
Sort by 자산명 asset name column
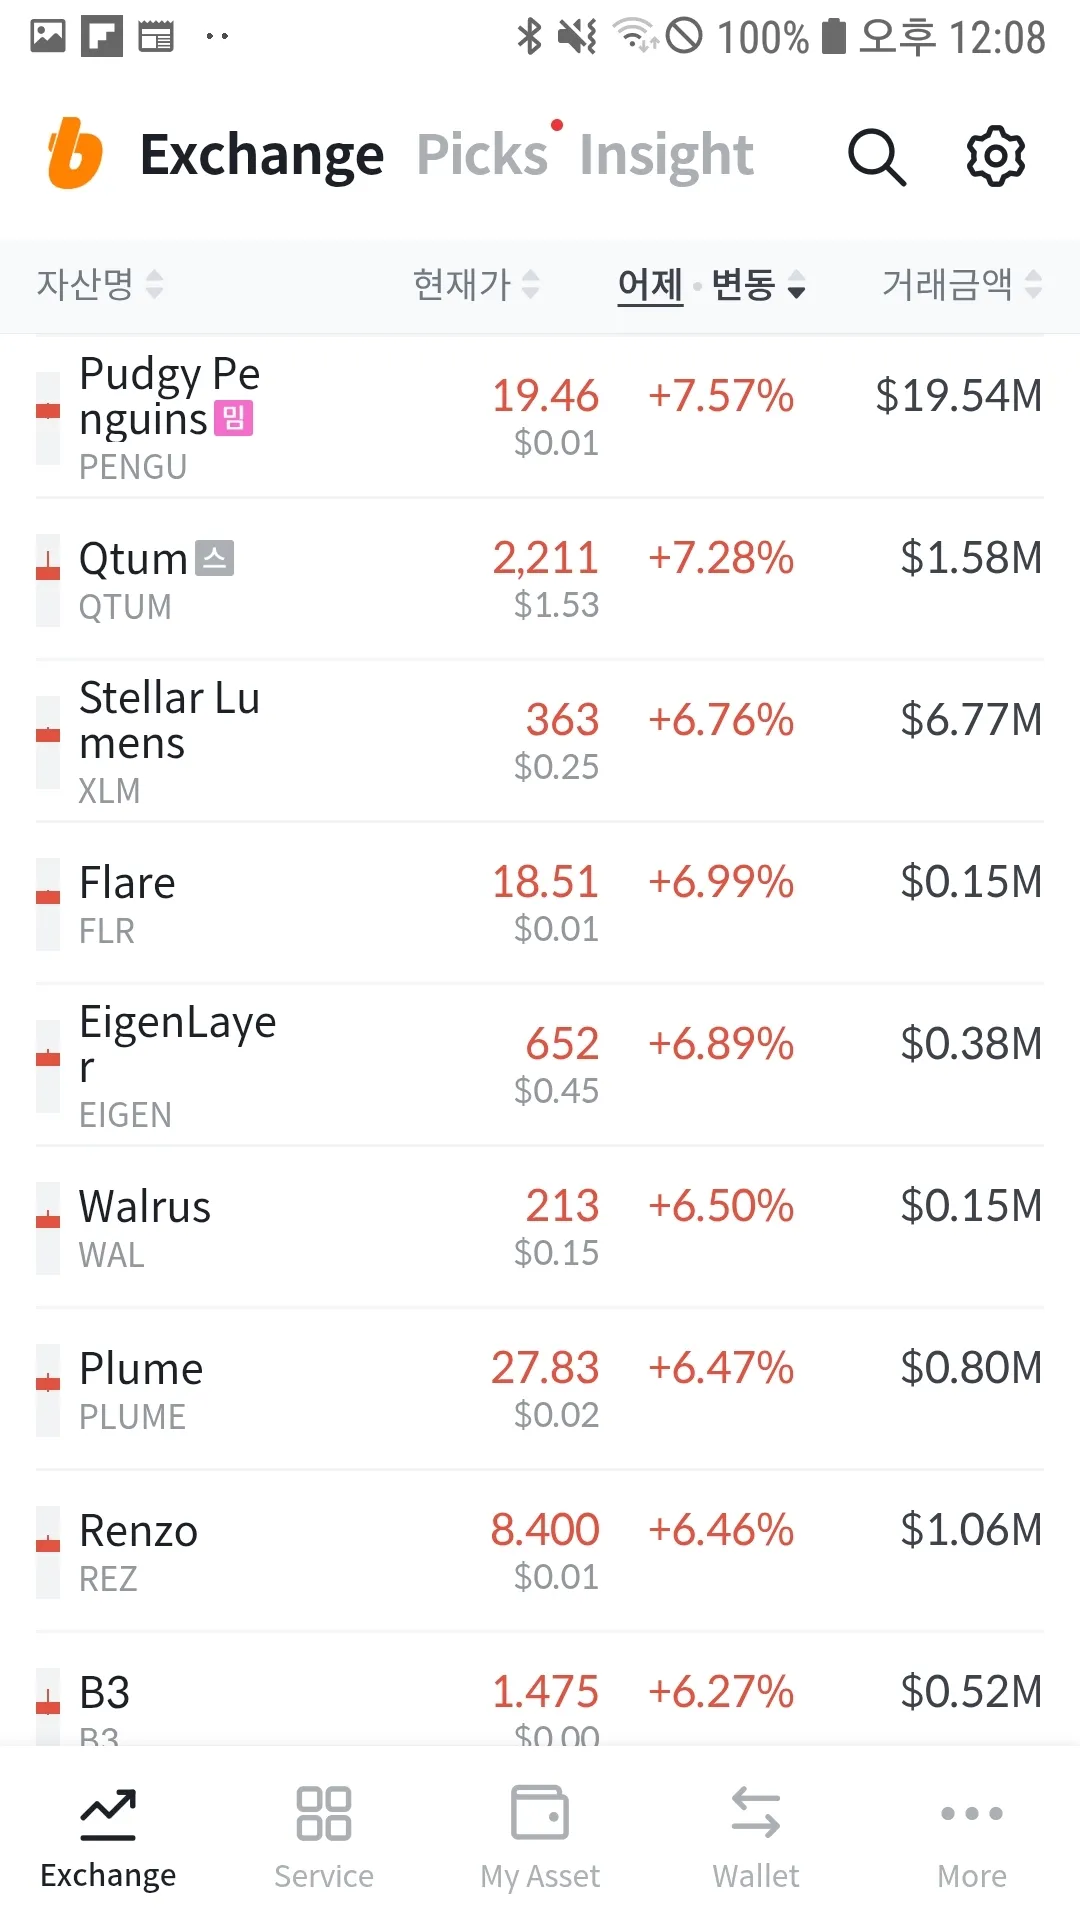click(99, 285)
